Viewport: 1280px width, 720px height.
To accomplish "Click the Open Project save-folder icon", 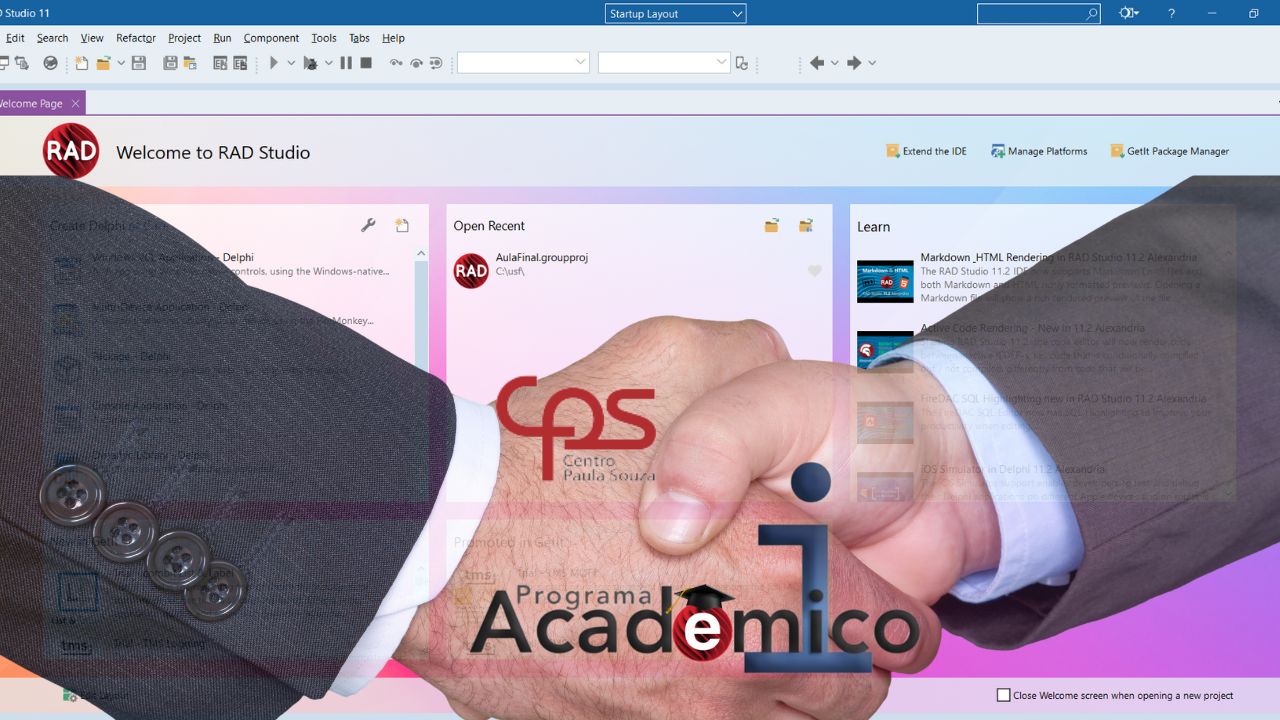I will [190, 63].
